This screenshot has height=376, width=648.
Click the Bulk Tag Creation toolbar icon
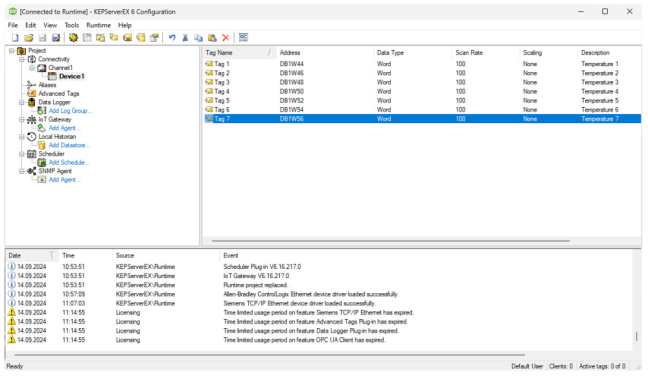tap(127, 38)
